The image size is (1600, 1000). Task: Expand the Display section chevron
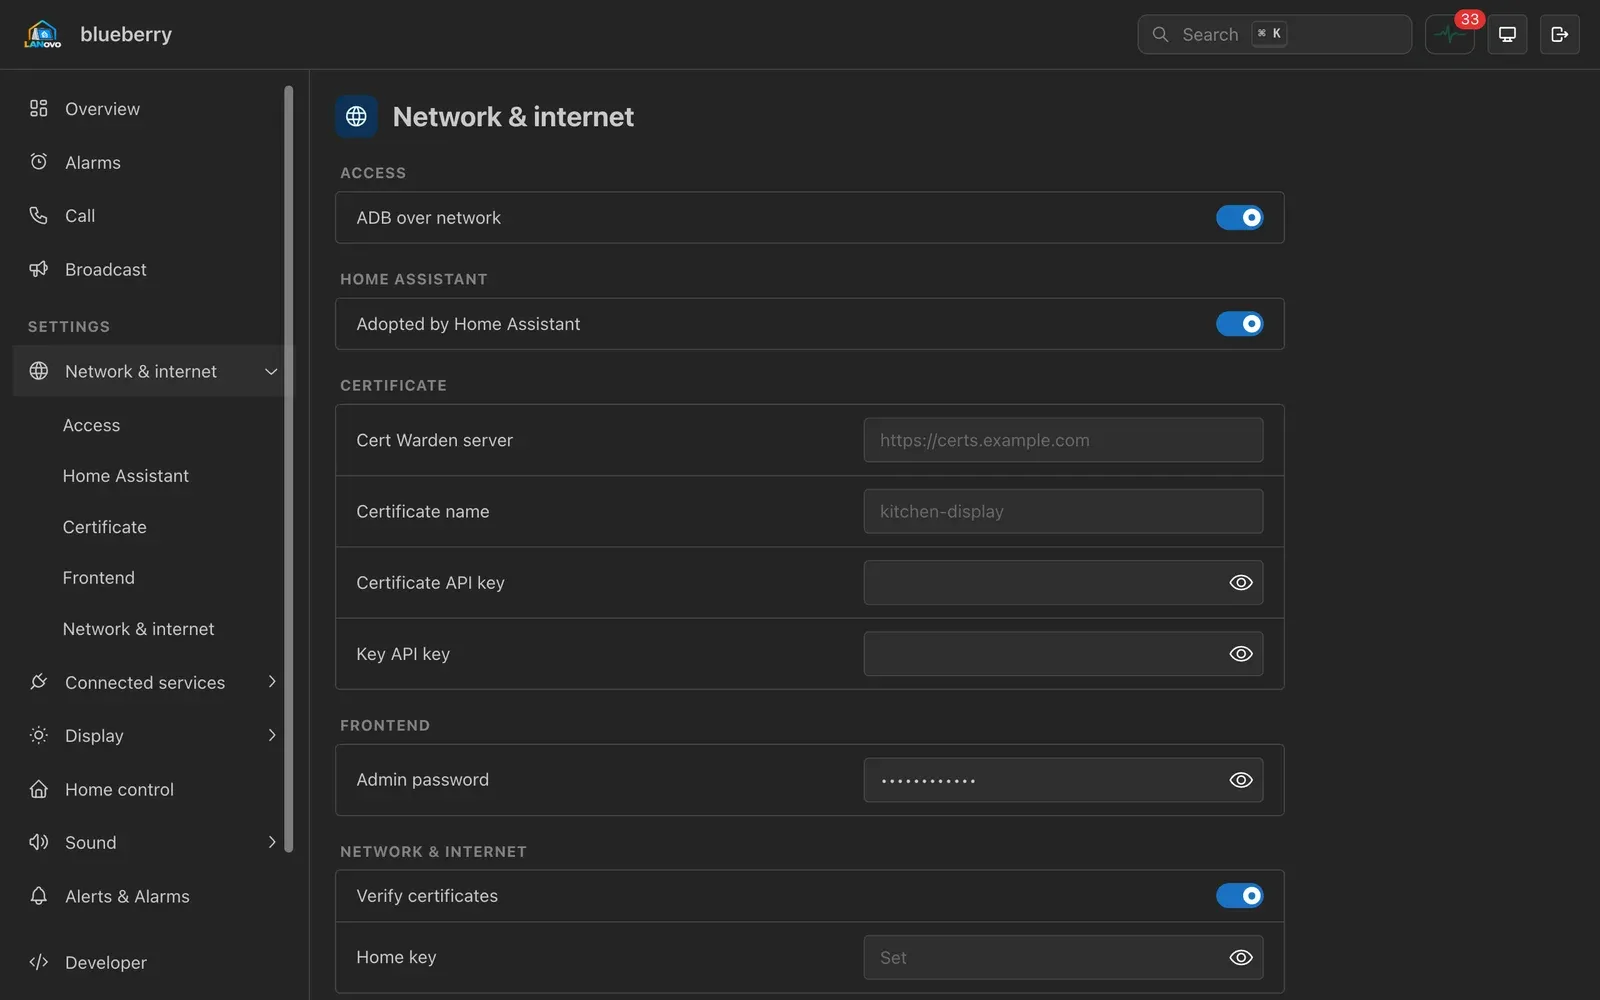pos(271,735)
